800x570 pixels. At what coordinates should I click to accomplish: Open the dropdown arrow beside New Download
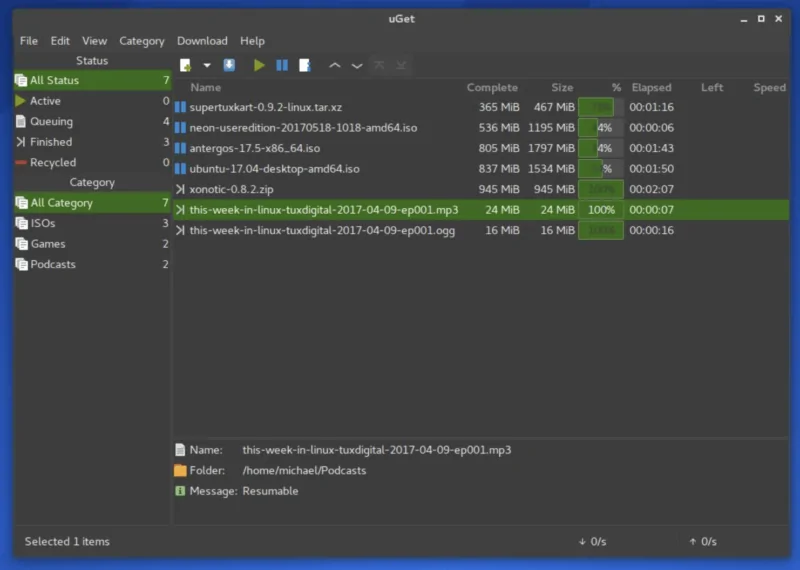(207, 65)
